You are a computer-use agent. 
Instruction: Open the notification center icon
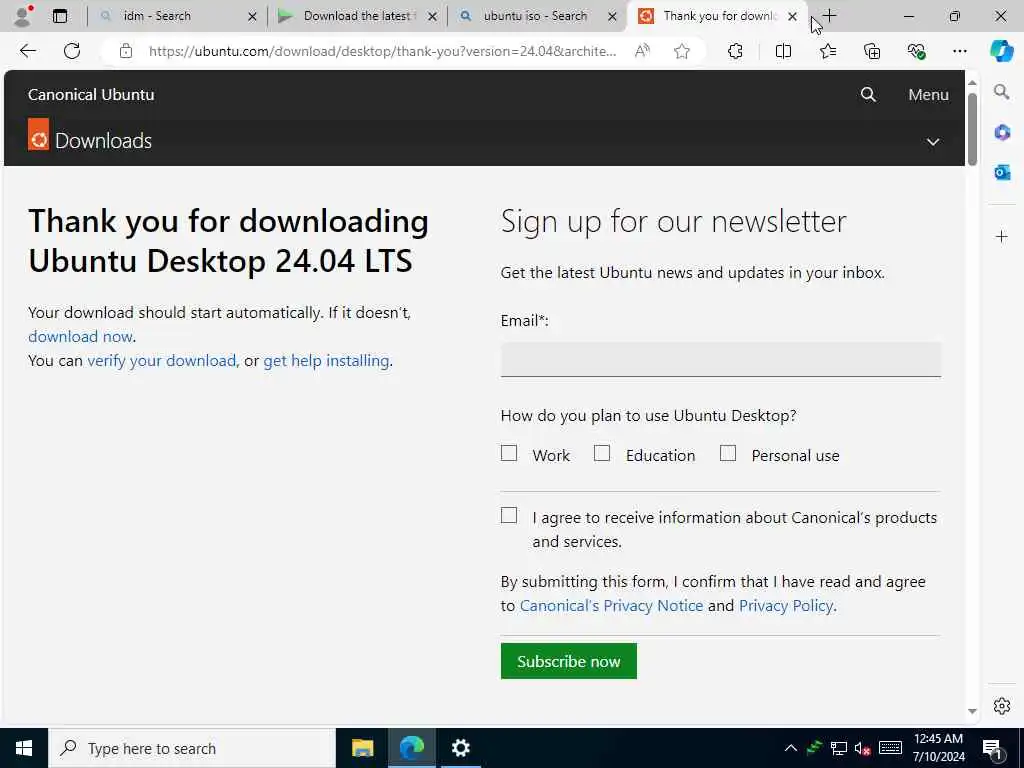pyautogui.click(x=992, y=749)
